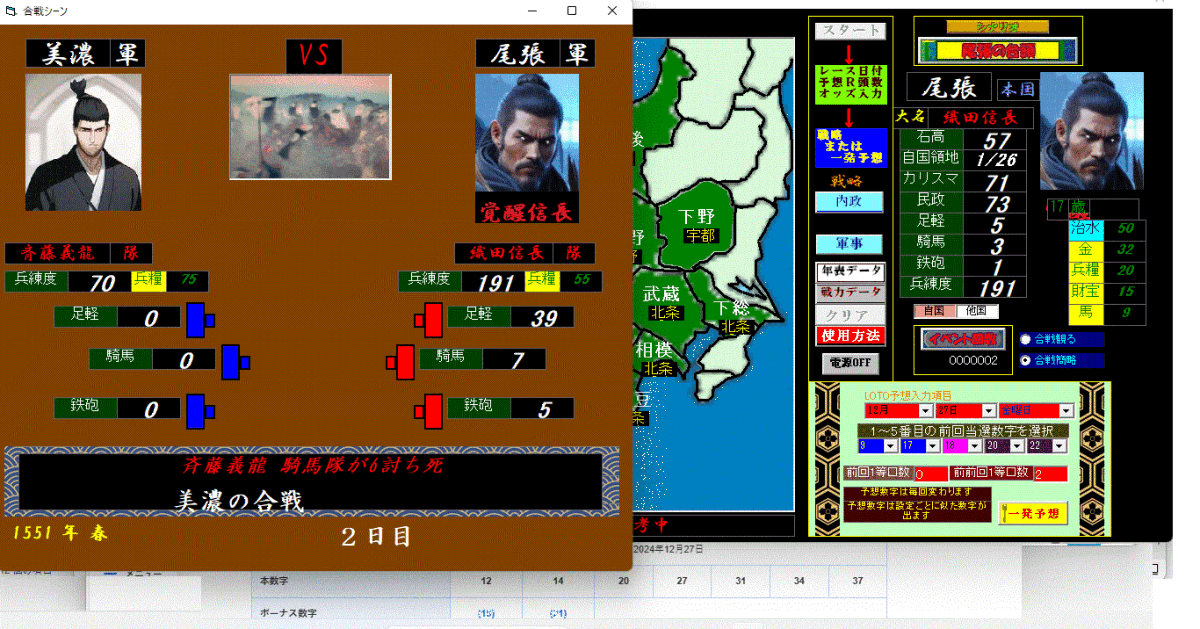Viewport: 1200px width, 629px height.
Task: Select 下総 province on the map
Action: click(736, 307)
